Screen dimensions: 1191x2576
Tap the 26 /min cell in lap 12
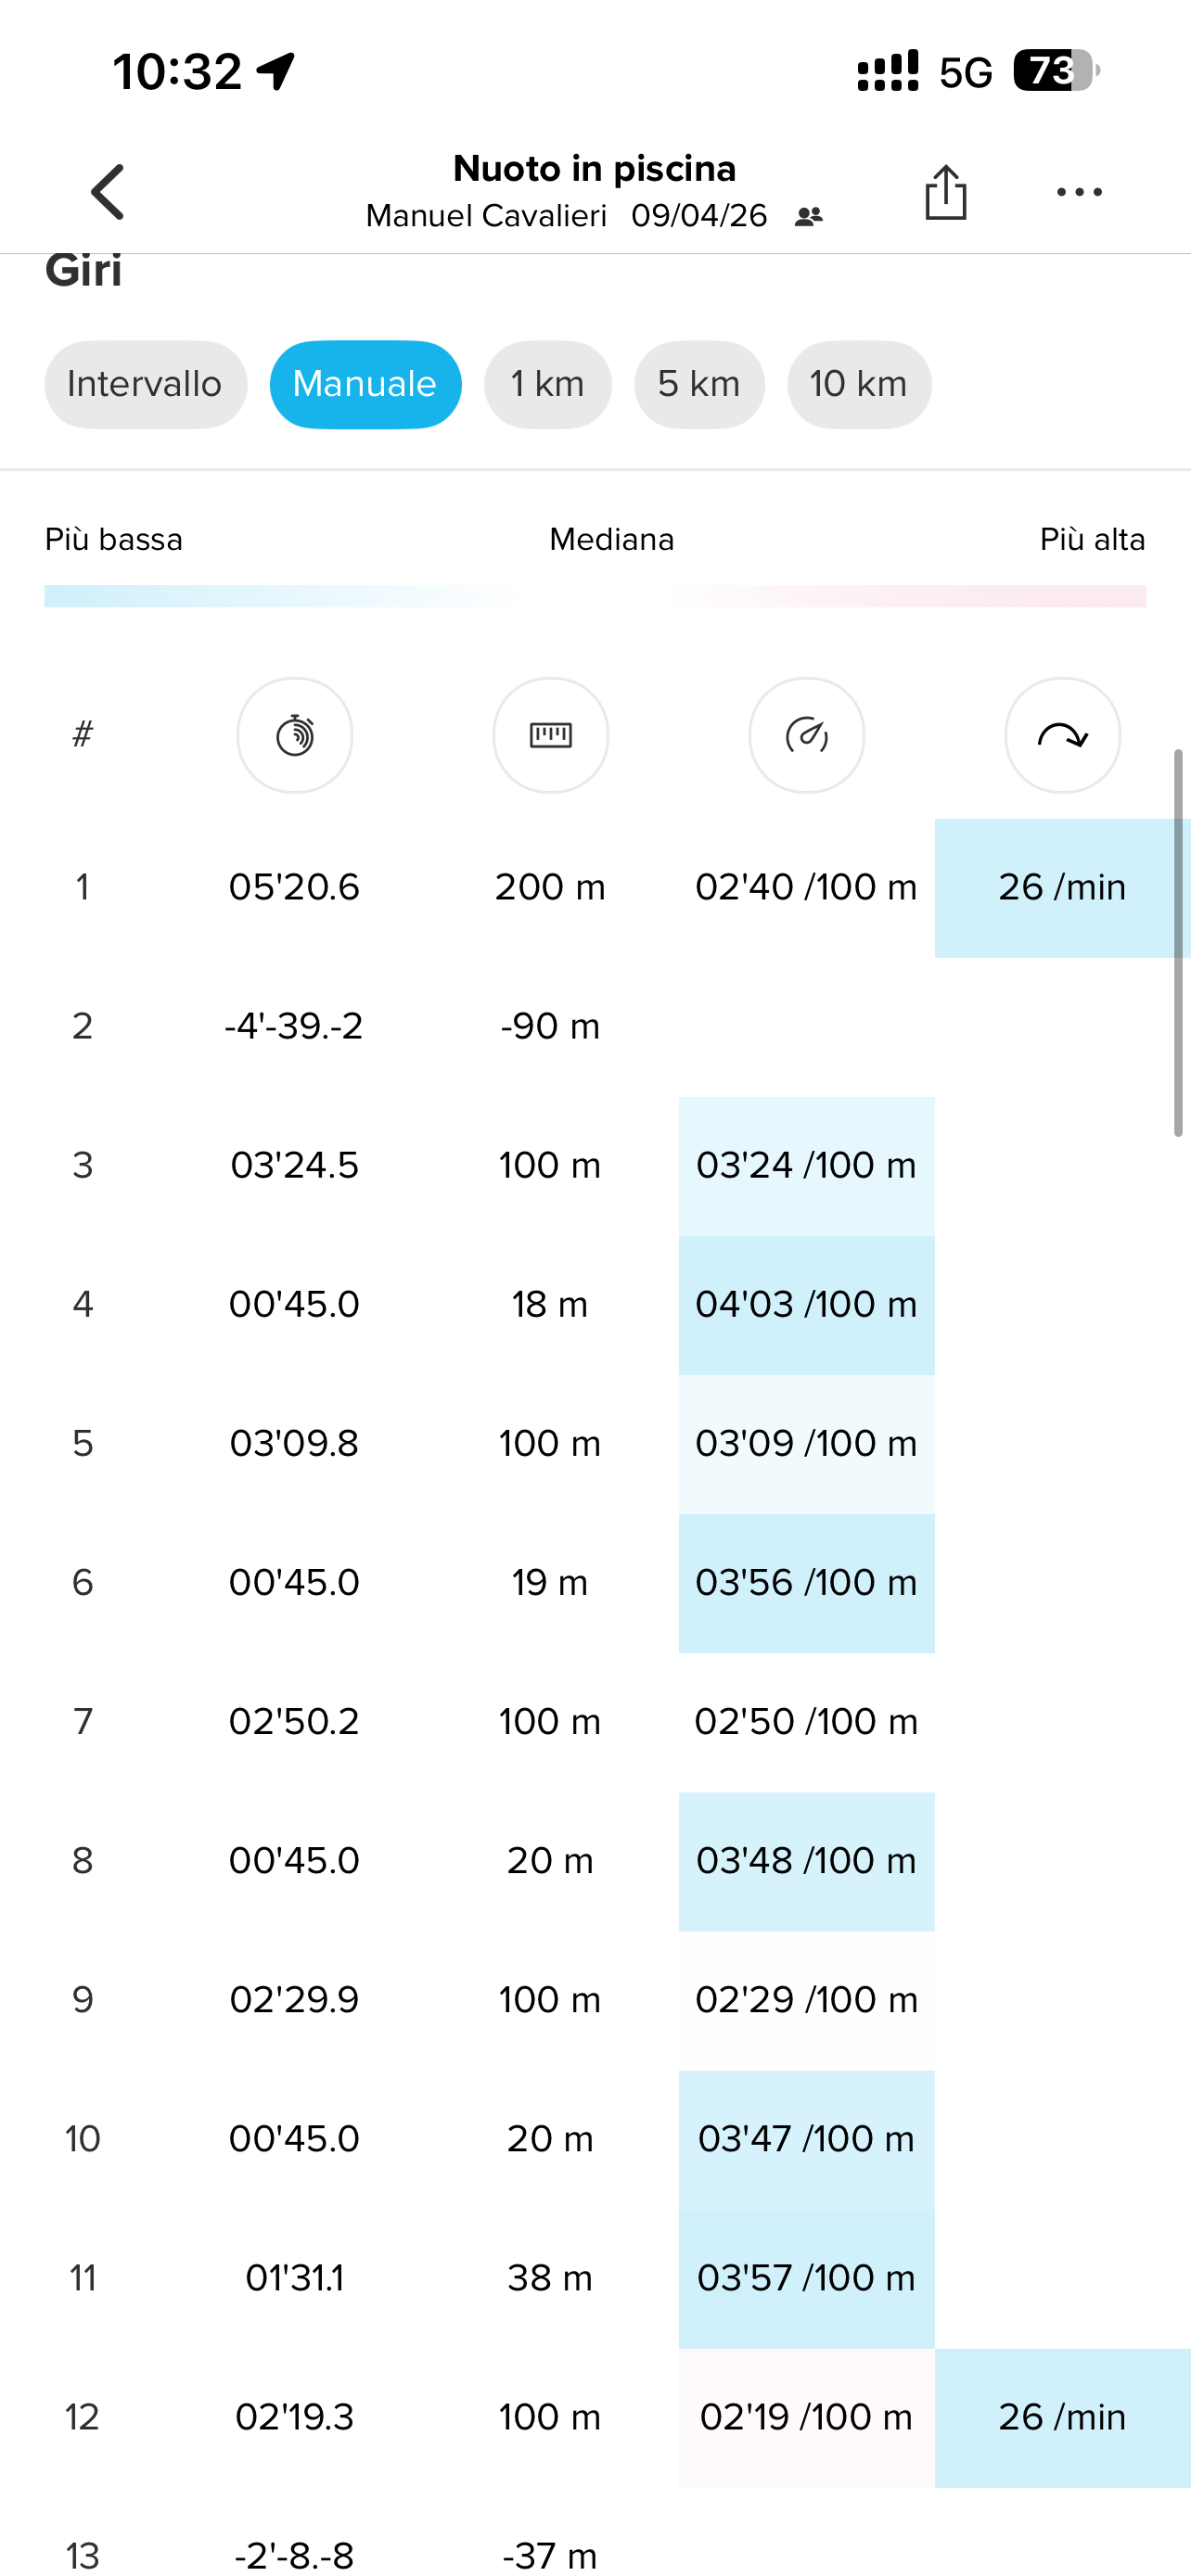pos(1062,2417)
